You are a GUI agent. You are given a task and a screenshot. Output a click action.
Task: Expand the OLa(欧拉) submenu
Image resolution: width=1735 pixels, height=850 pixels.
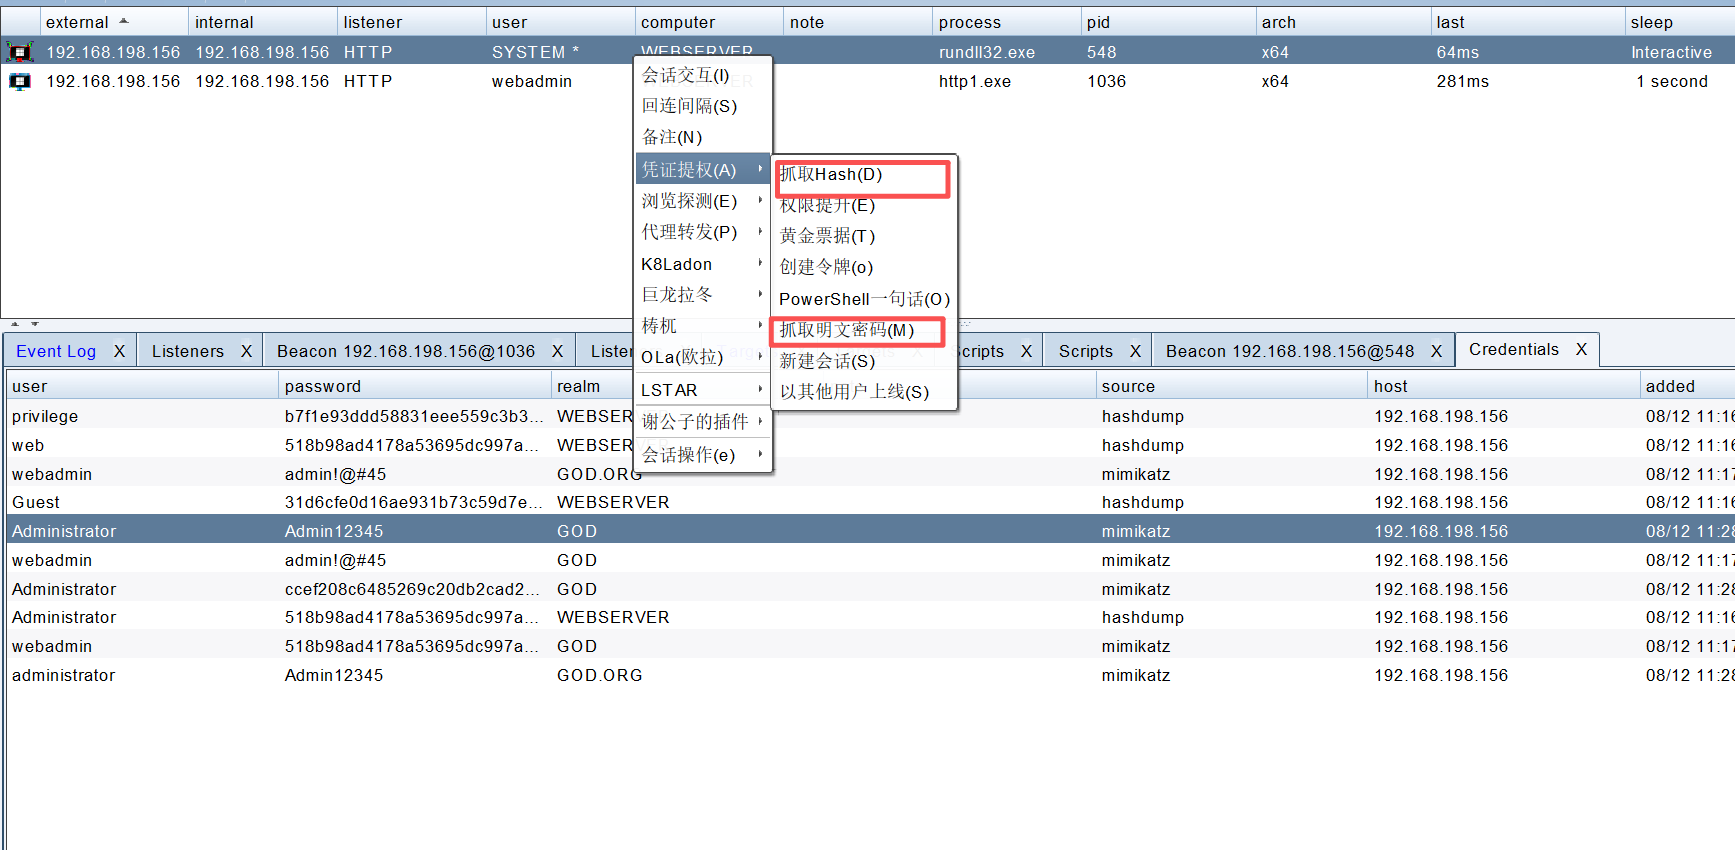click(x=704, y=357)
